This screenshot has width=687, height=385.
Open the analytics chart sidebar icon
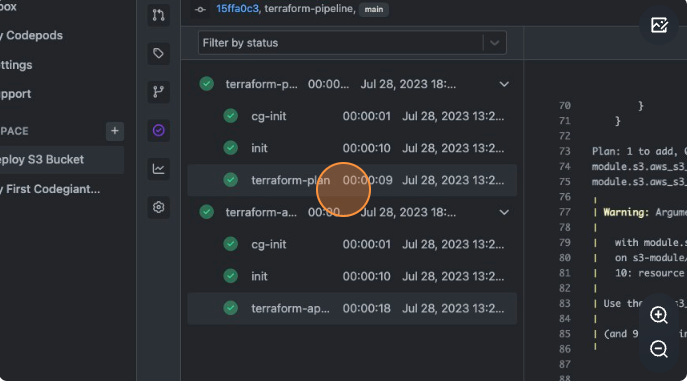point(159,169)
